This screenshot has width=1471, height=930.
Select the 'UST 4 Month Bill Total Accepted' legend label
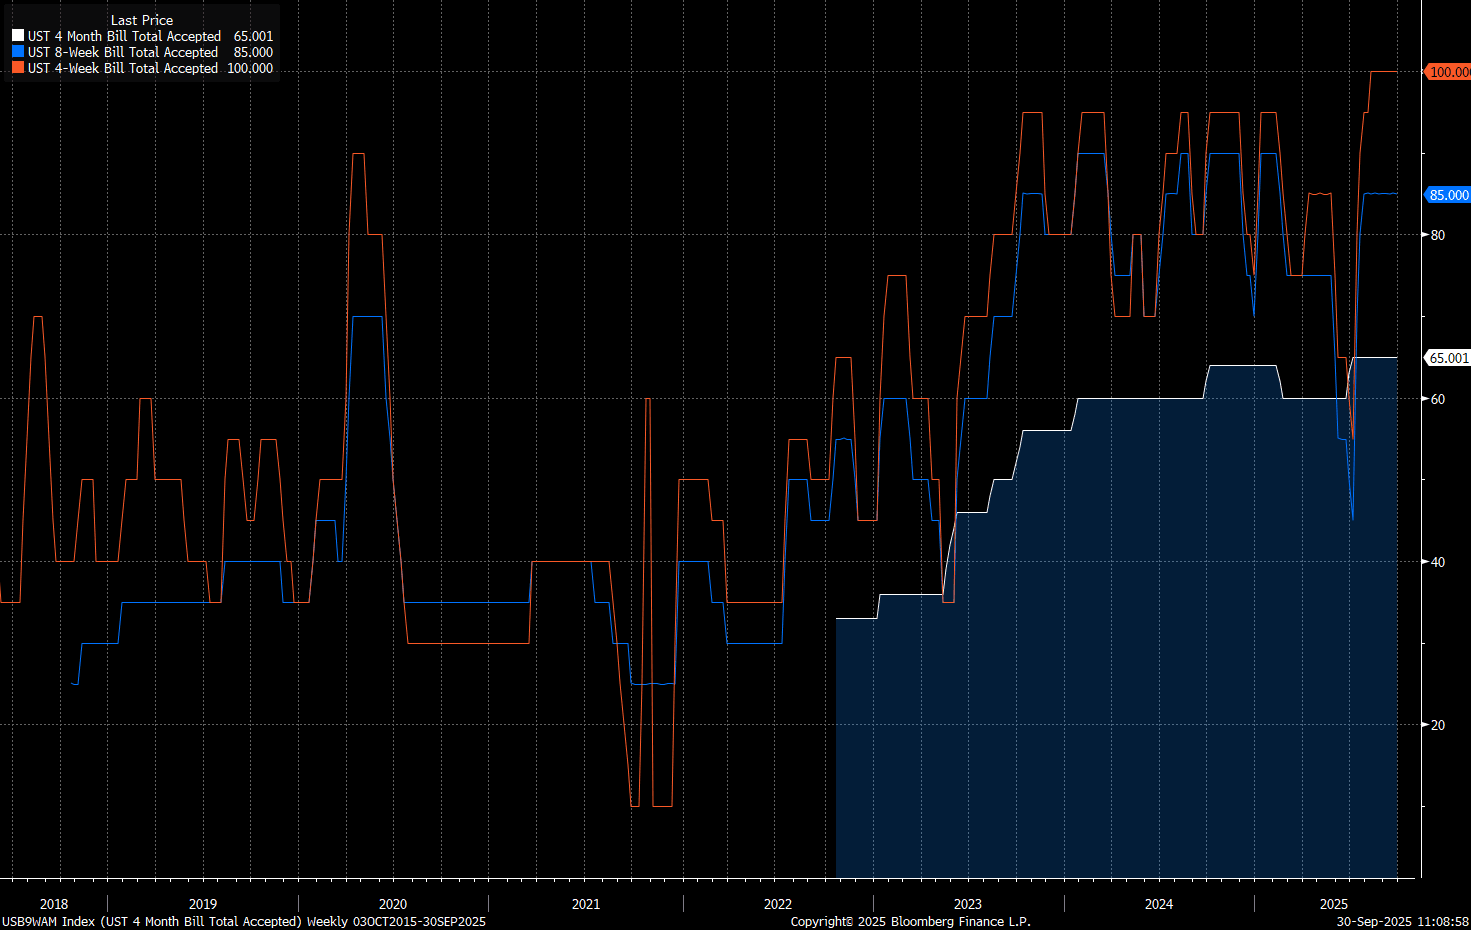pos(124,36)
